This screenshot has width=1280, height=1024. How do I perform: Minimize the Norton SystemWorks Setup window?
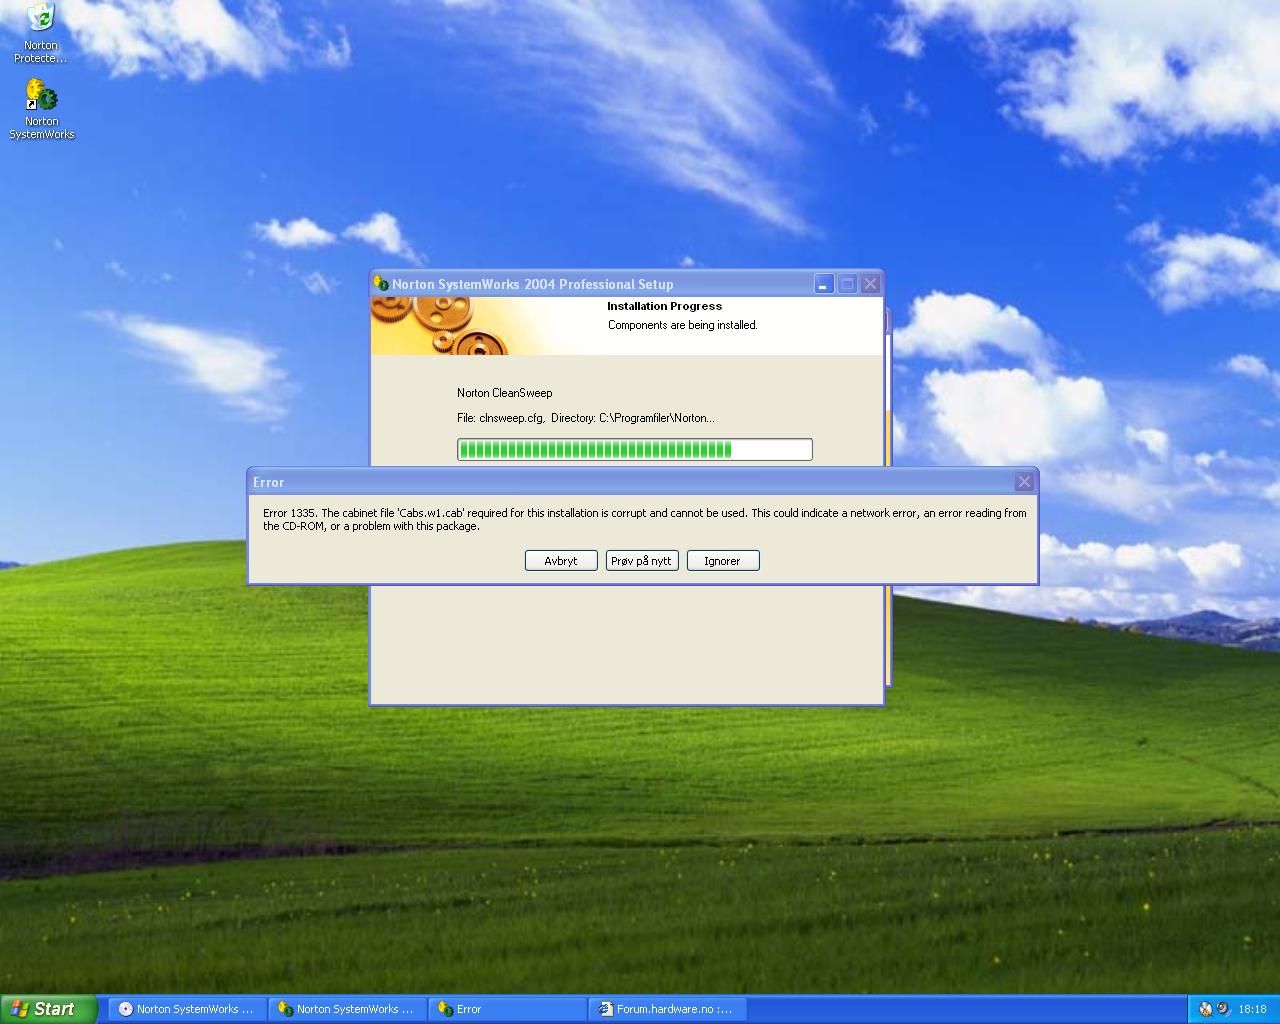[823, 284]
